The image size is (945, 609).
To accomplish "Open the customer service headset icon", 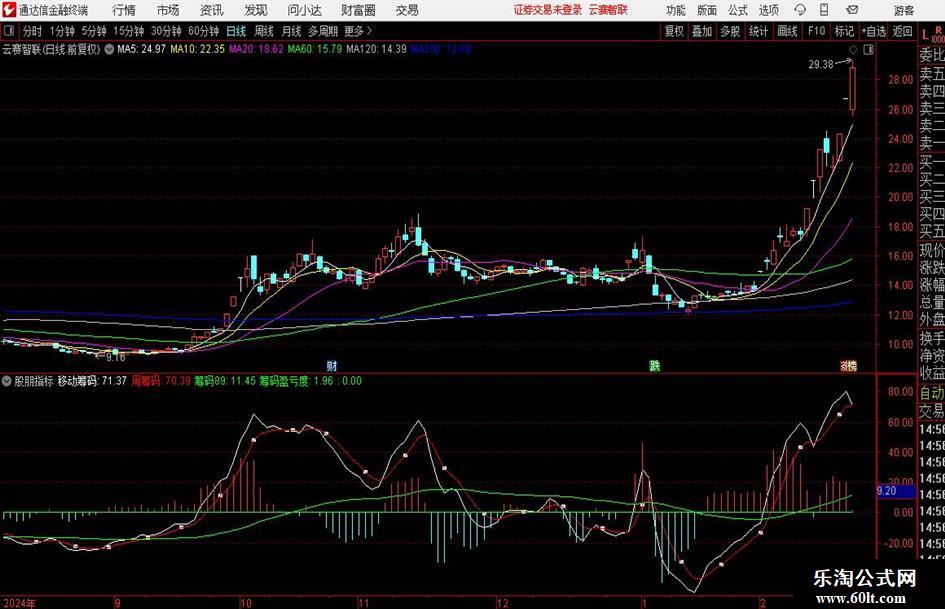I will (x=800, y=10).
